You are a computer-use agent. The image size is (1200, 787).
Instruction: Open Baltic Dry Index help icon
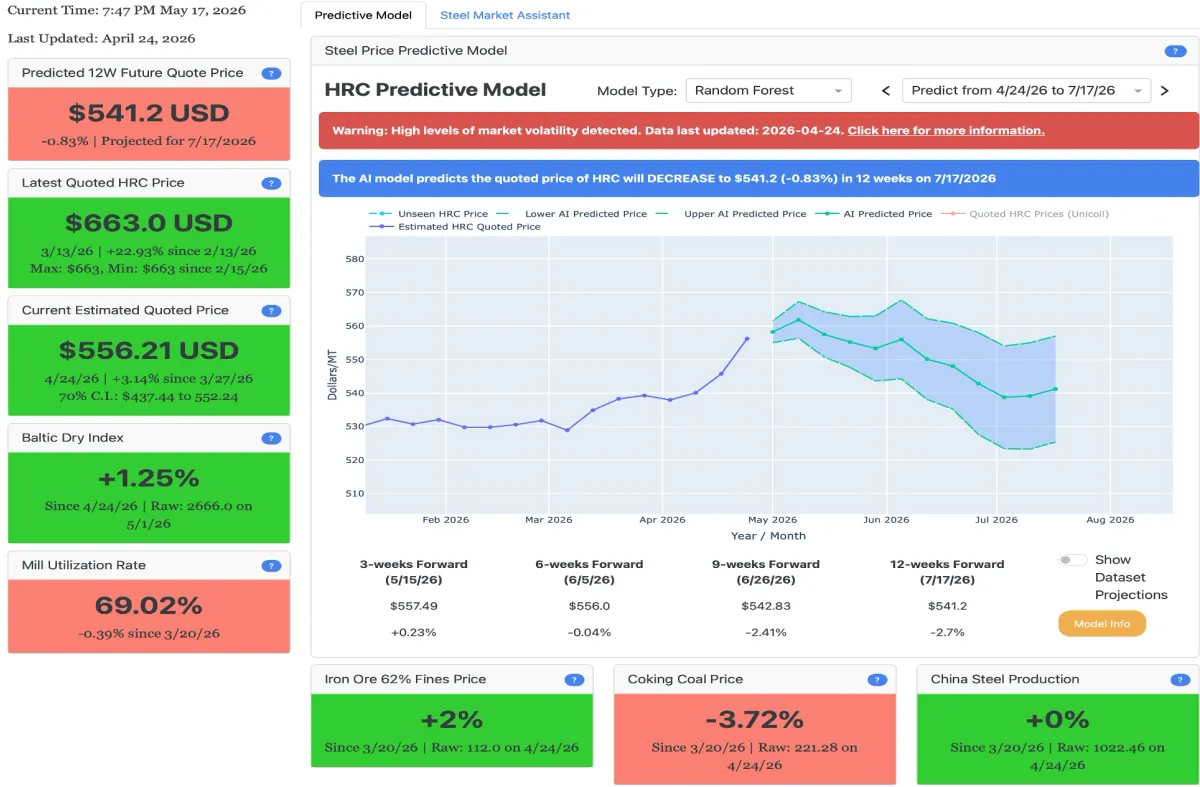tap(271, 438)
